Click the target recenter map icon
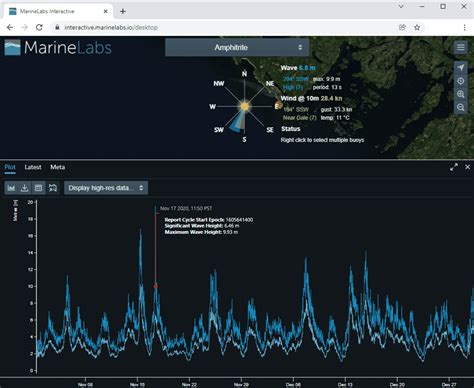Viewport: 474px width, 388px height. pyautogui.click(x=460, y=81)
